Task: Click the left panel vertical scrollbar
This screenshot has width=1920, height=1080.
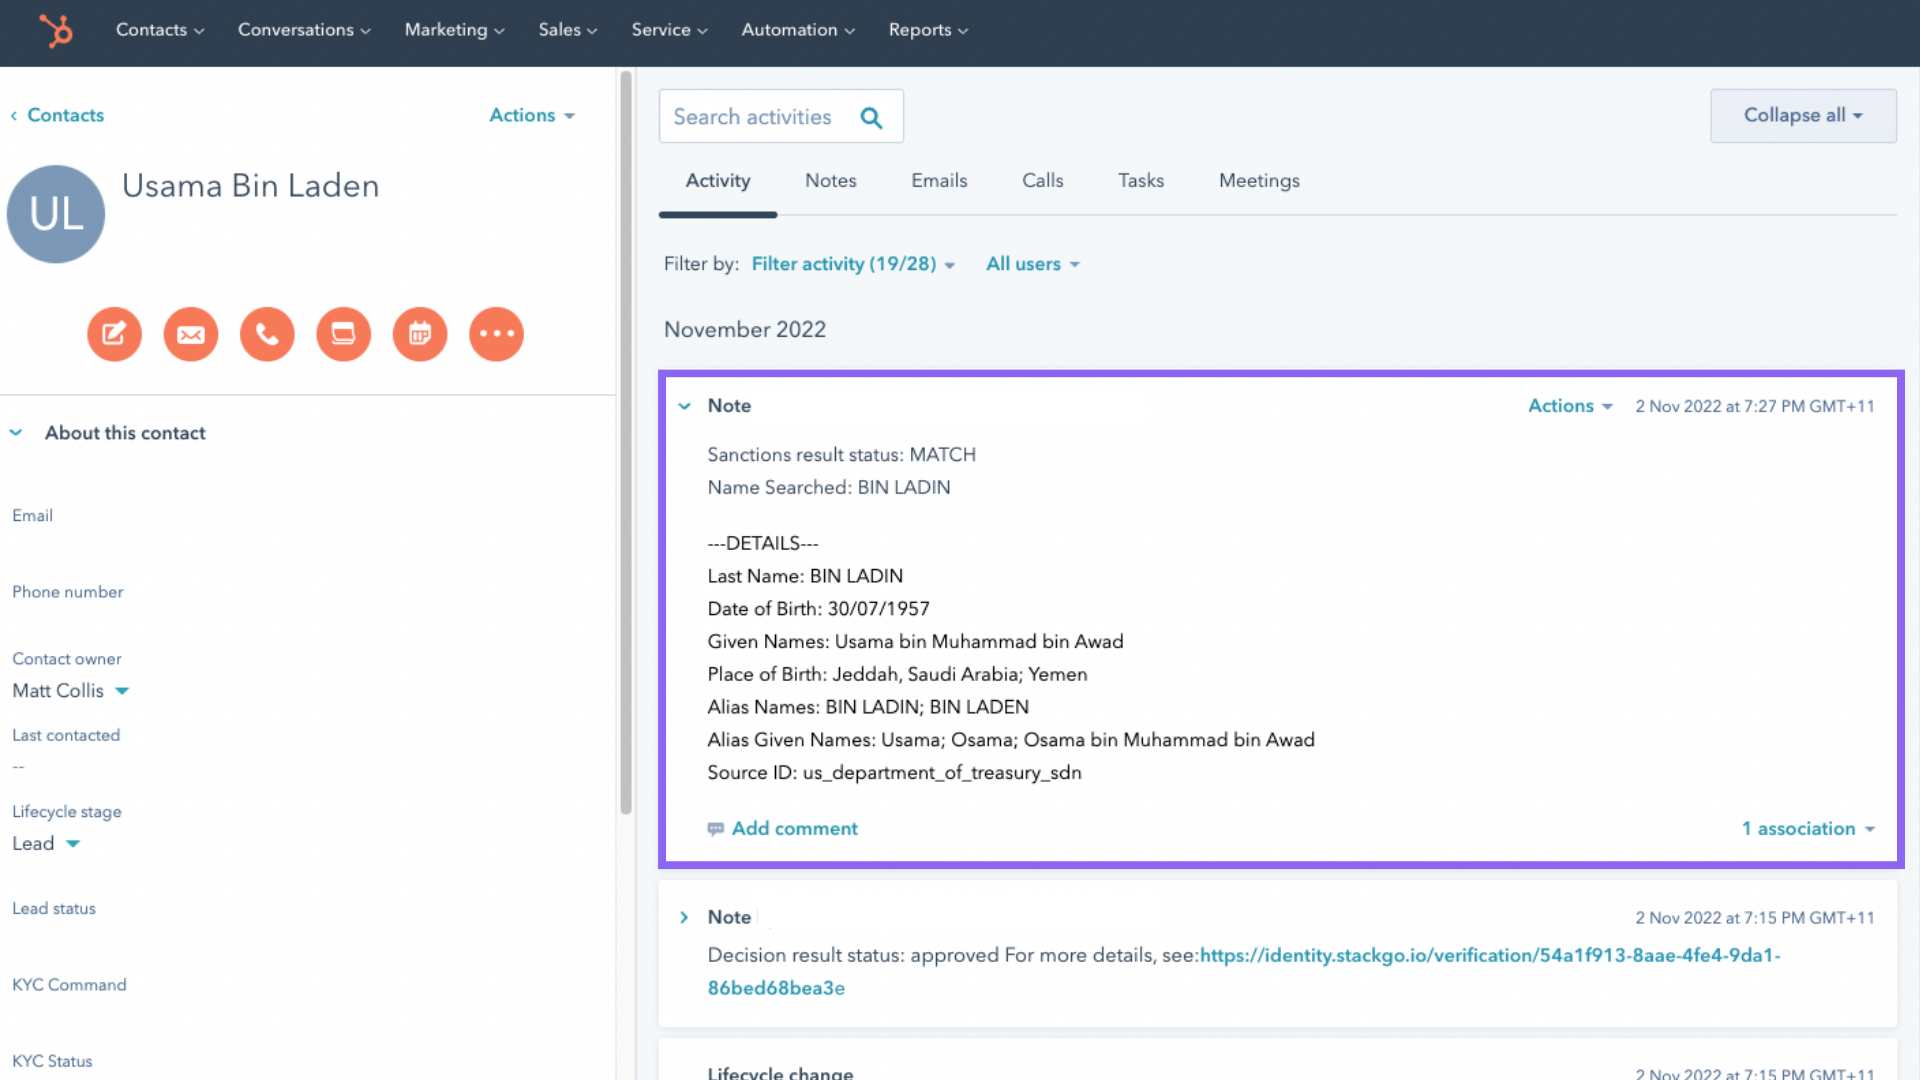Action: pos(626,440)
